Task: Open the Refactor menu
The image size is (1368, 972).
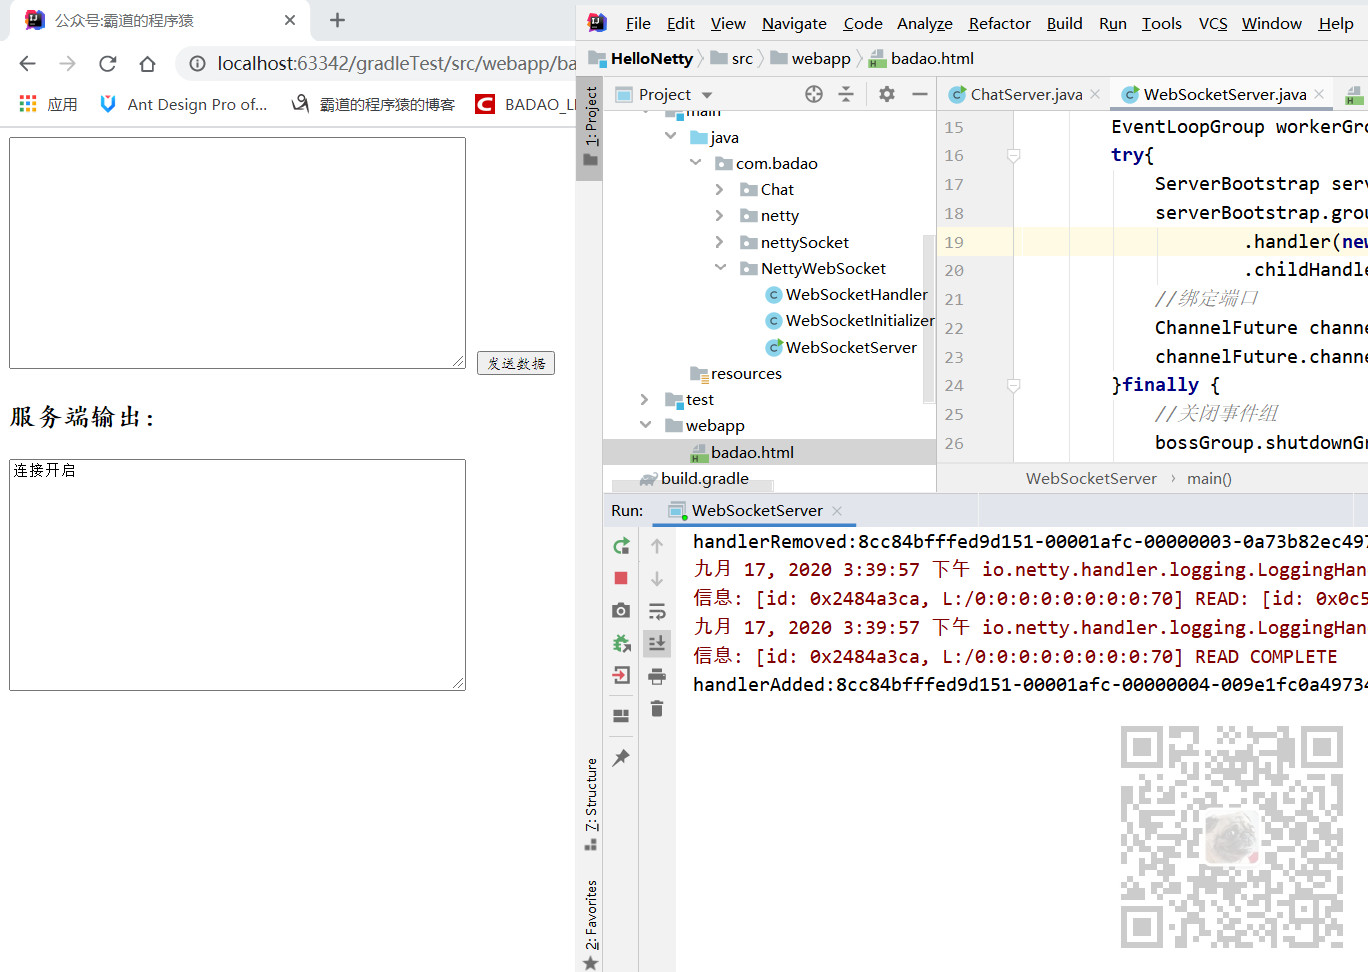Action: click(x=999, y=23)
